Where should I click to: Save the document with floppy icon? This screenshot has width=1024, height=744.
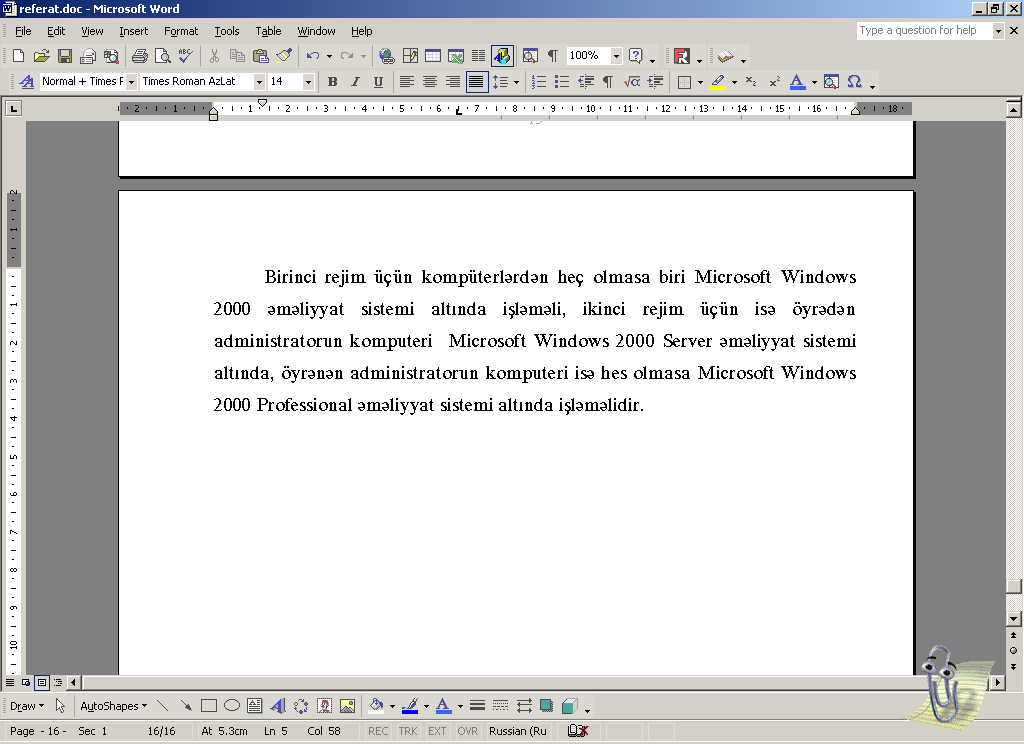[x=65, y=56]
